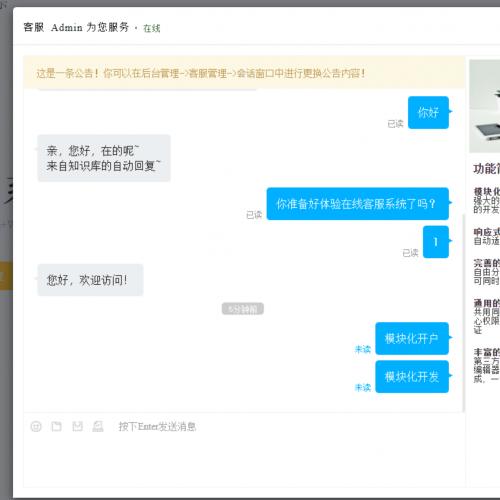
Task: Open the emoji picker icon
Action: coord(36,426)
